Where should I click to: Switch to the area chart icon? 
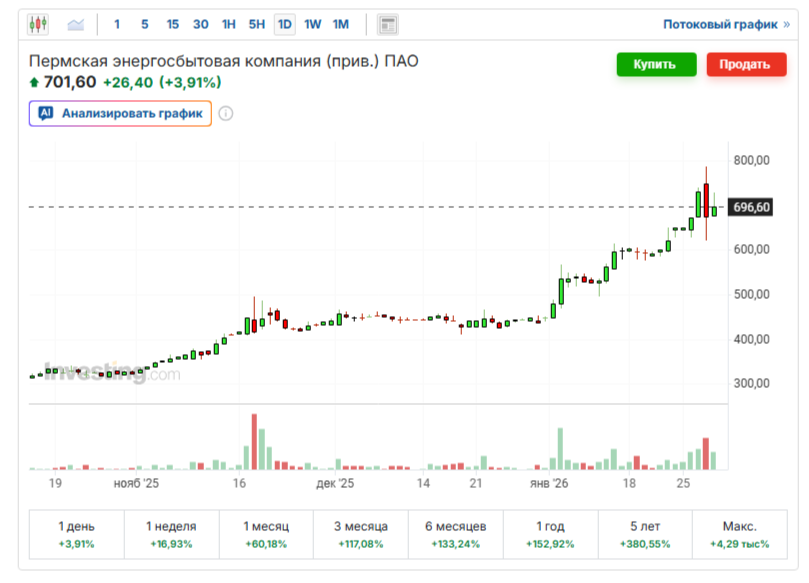click(76, 24)
